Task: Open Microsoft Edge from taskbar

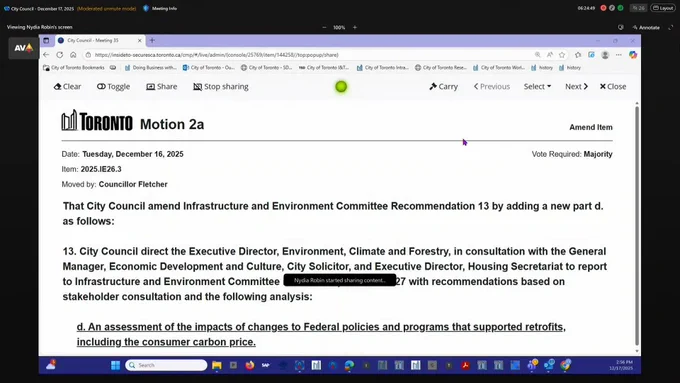Action: click(x=349, y=365)
